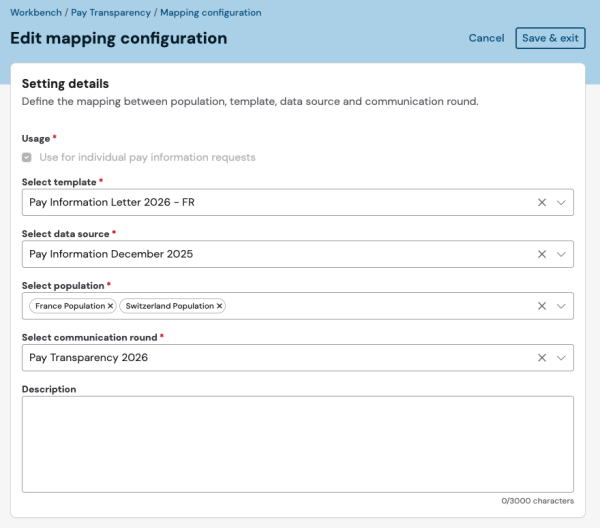The width and height of the screenshot is (600, 528).
Task: Go to the Workbench breadcrumb
Action: click(x=36, y=13)
